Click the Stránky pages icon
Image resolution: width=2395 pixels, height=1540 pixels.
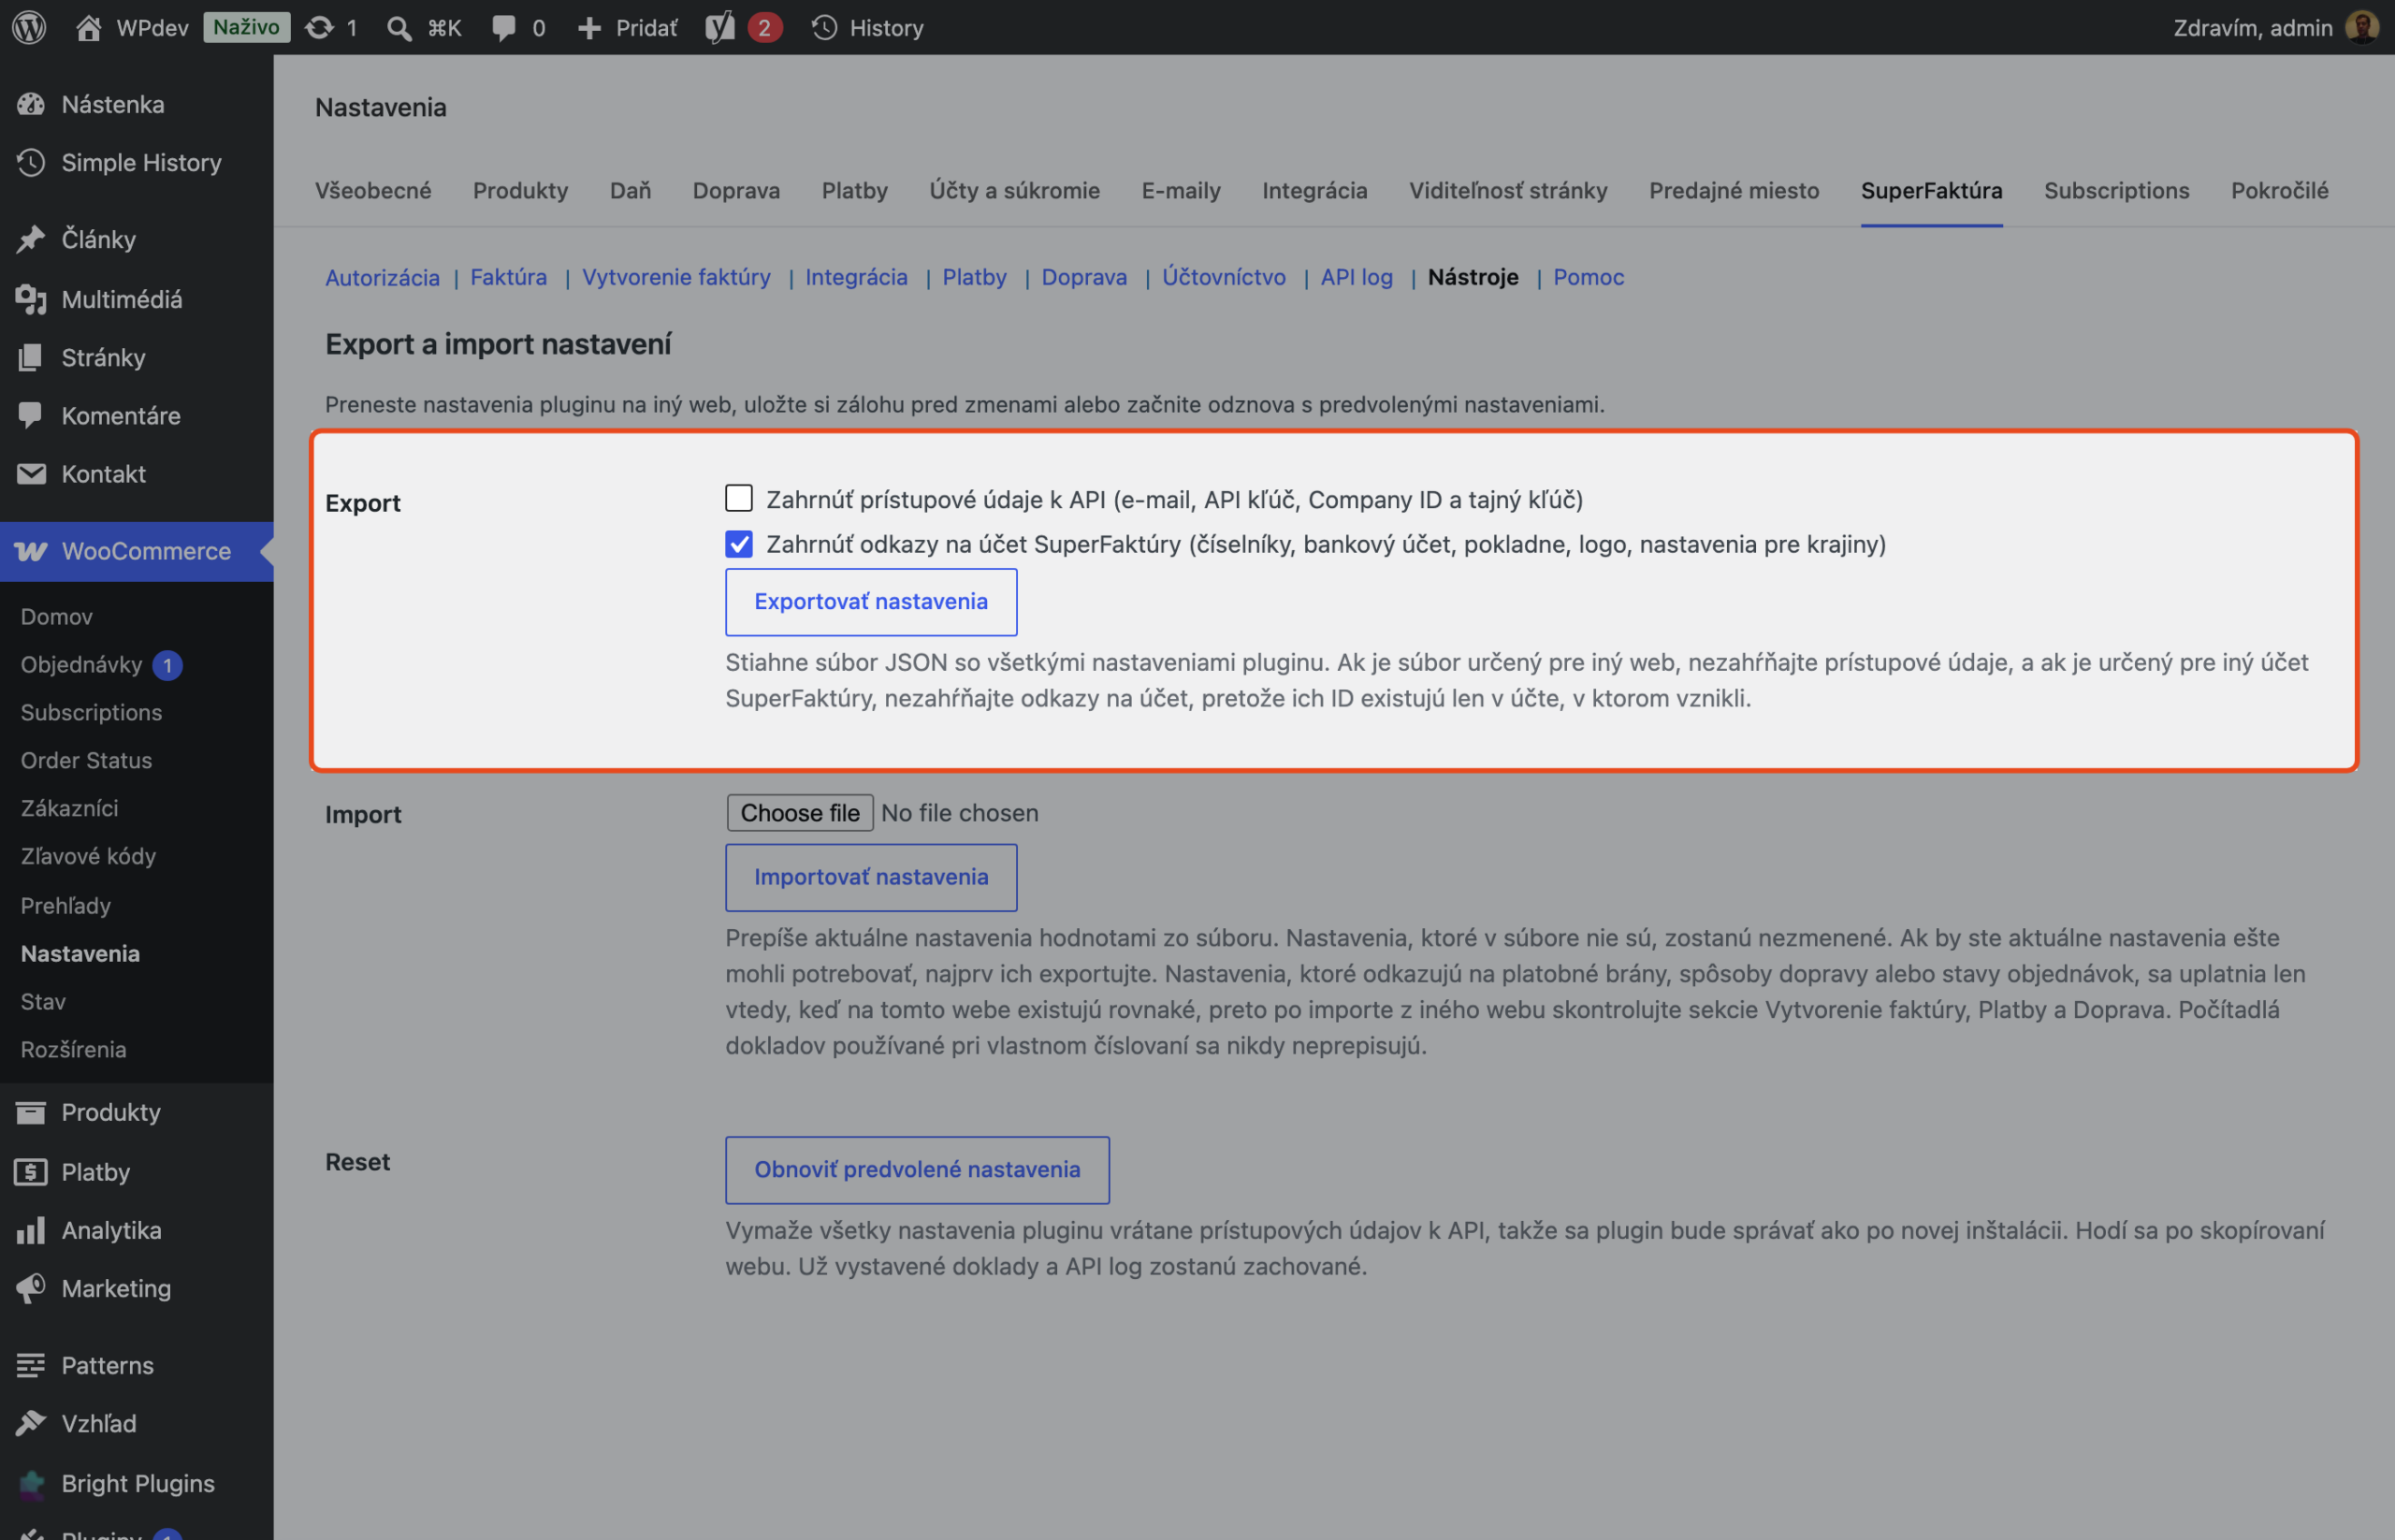coord(31,357)
